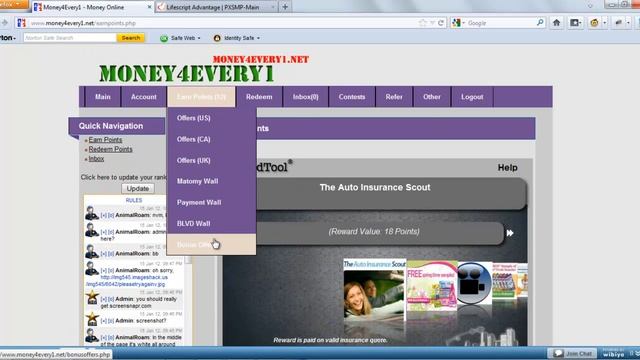Image resolution: width=640 pixels, height=360 pixels.
Task: Open Inbox(0) in the navigation bar
Action: (305, 97)
